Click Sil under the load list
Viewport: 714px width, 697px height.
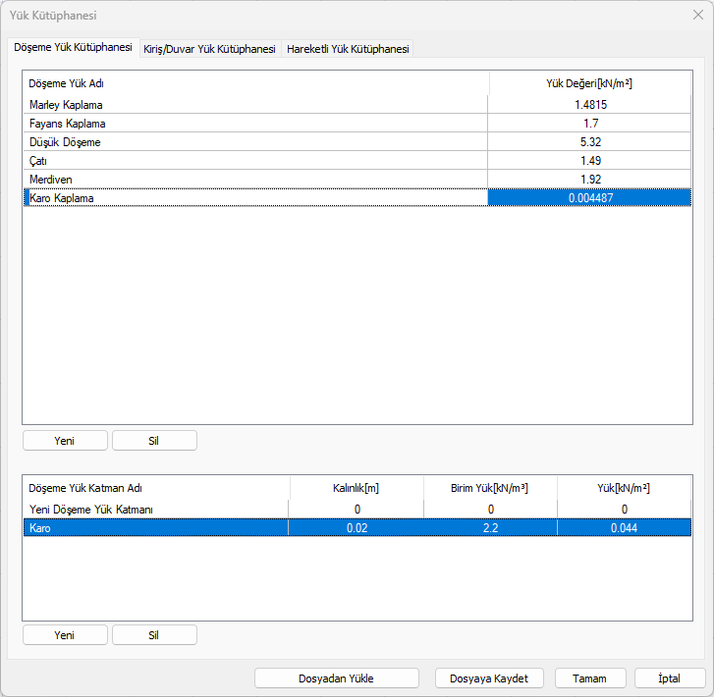pos(154,441)
